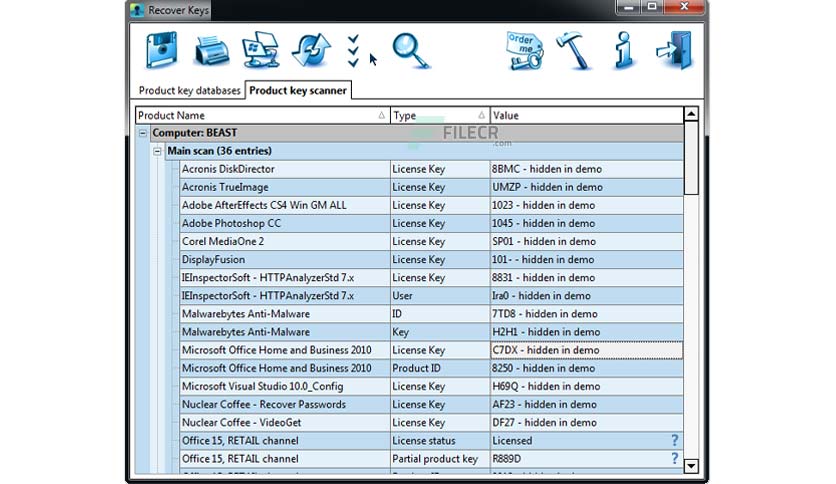Image resolution: width=836 pixels, height=484 pixels.
Task: Select Microsoft Visual Studio 10.0_Config row
Action: [x=431, y=386]
